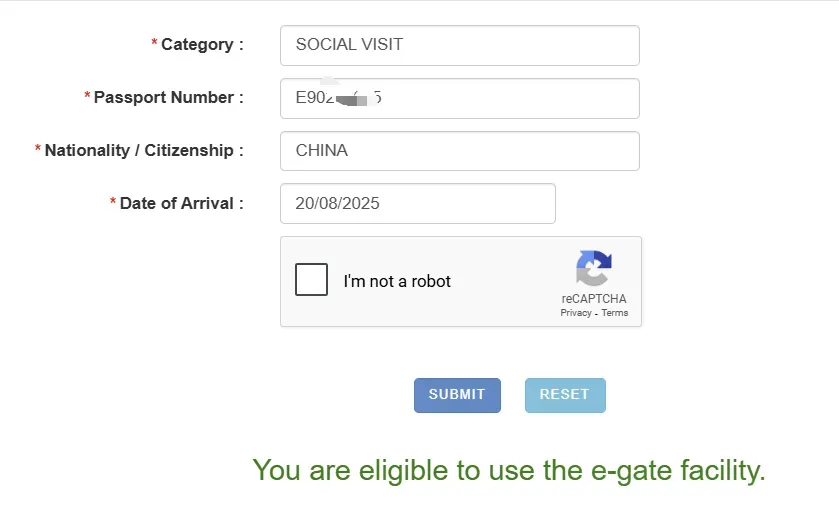Screen dimensions: 839x531
Task: Open the Nationality field showing CHINA
Action: (460, 151)
